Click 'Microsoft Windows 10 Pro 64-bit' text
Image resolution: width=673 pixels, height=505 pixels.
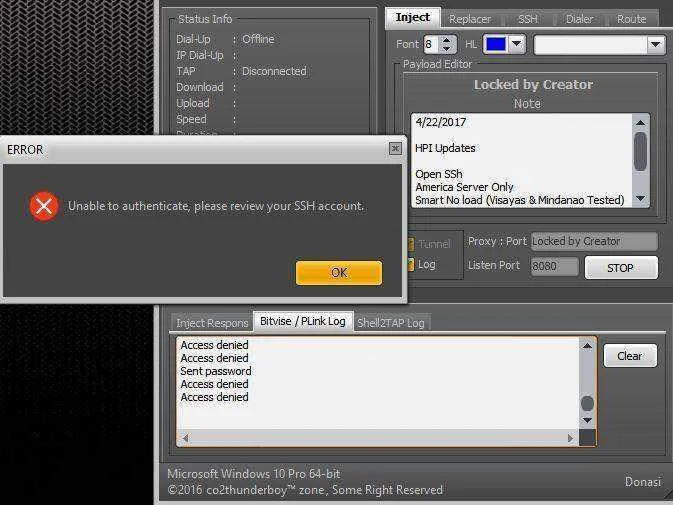[253, 474]
